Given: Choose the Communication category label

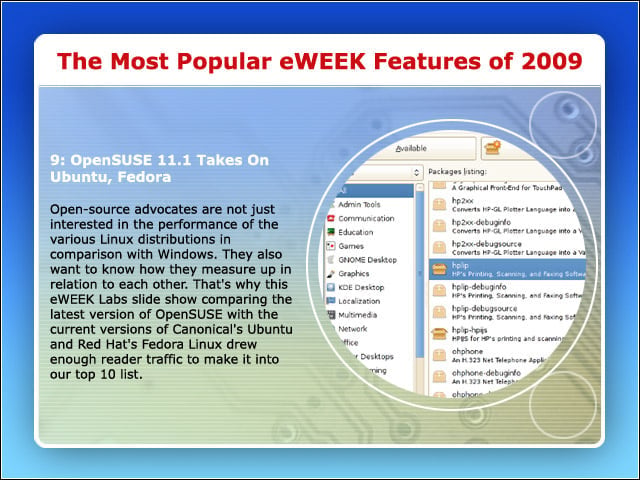Looking at the screenshot, I should (366, 218).
